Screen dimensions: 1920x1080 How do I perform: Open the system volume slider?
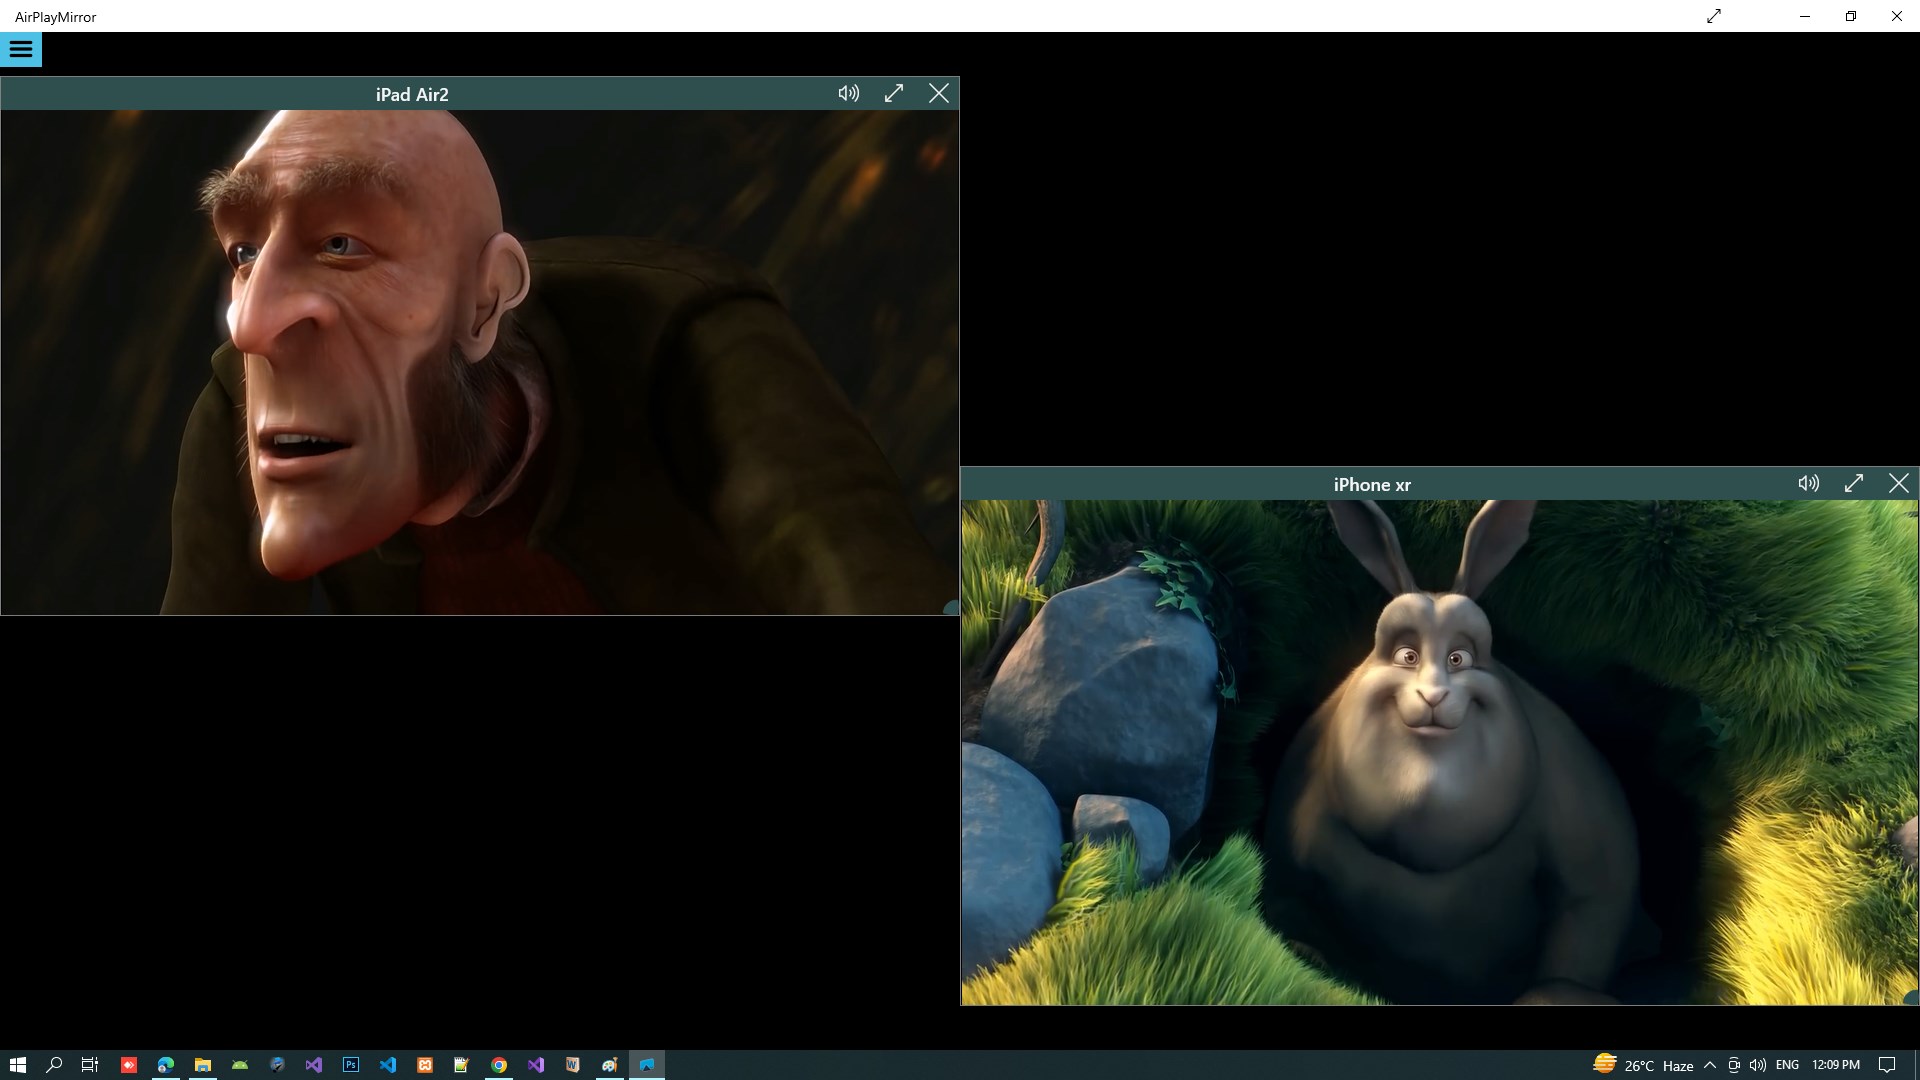tap(1760, 1064)
